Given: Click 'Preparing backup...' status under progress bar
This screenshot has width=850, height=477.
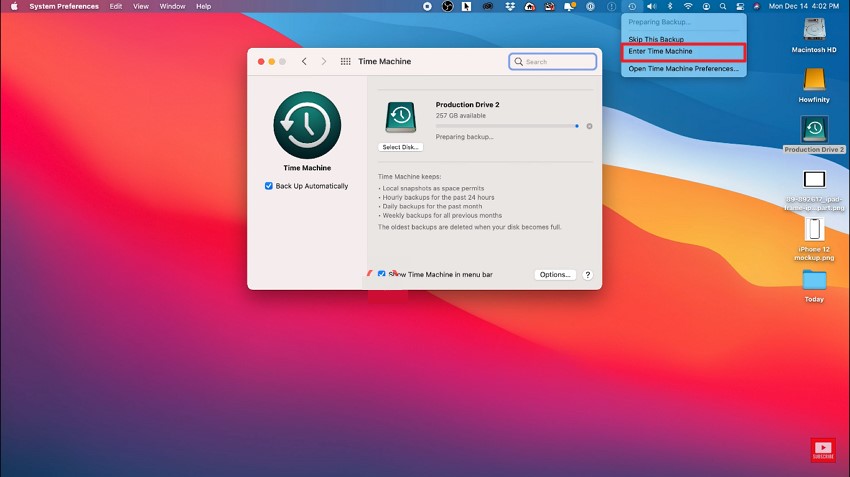Looking at the screenshot, I should 465,137.
